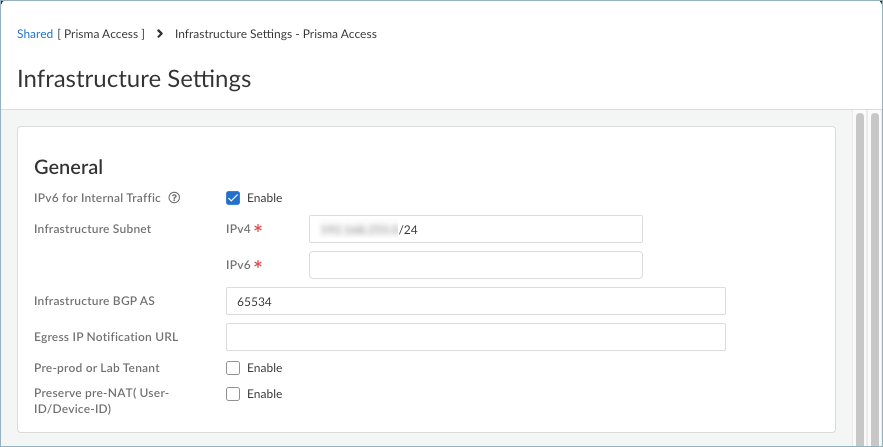Open the Shared breadcrumb link
Viewport: 883px width, 447px height.
[35, 34]
